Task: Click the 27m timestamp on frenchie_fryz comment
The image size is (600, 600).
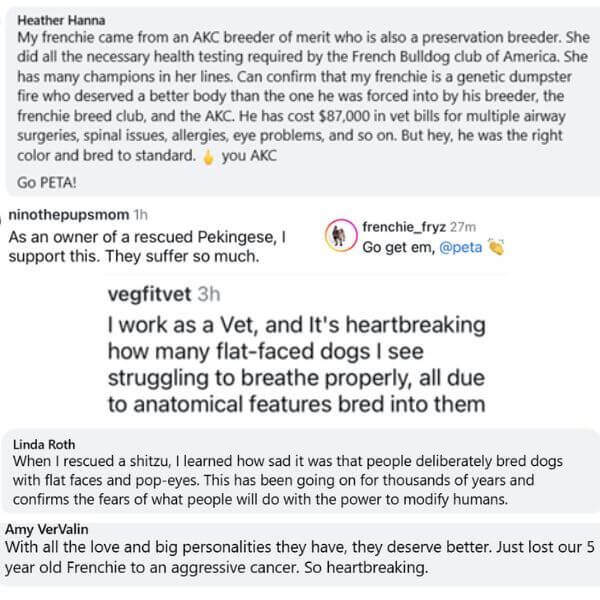Action: coord(463,227)
